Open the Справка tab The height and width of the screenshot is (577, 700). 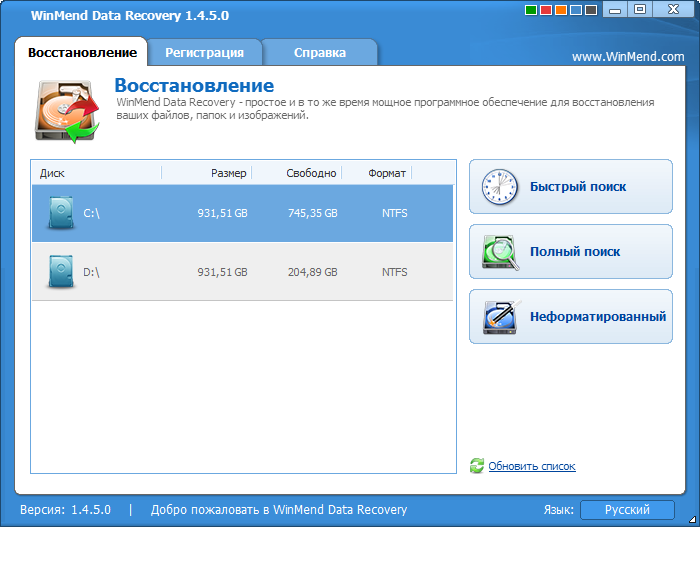(320, 52)
